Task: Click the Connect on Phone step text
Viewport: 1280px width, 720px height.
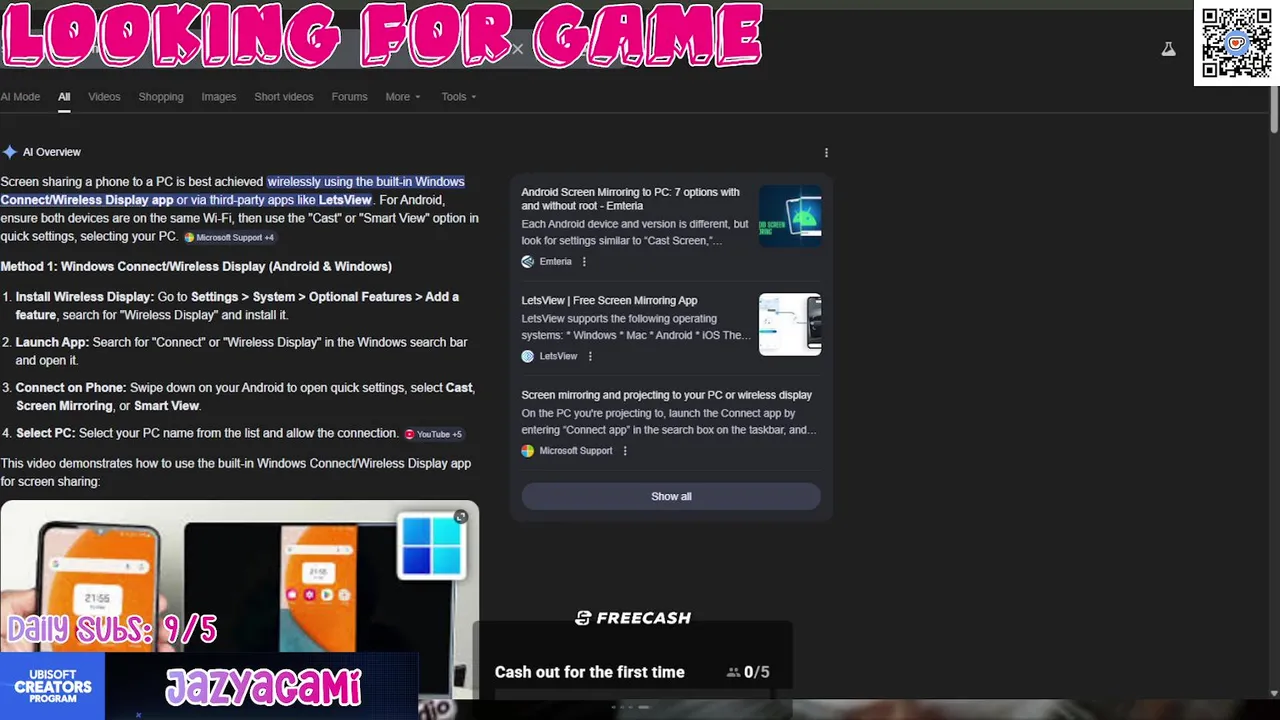Action: tap(245, 397)
